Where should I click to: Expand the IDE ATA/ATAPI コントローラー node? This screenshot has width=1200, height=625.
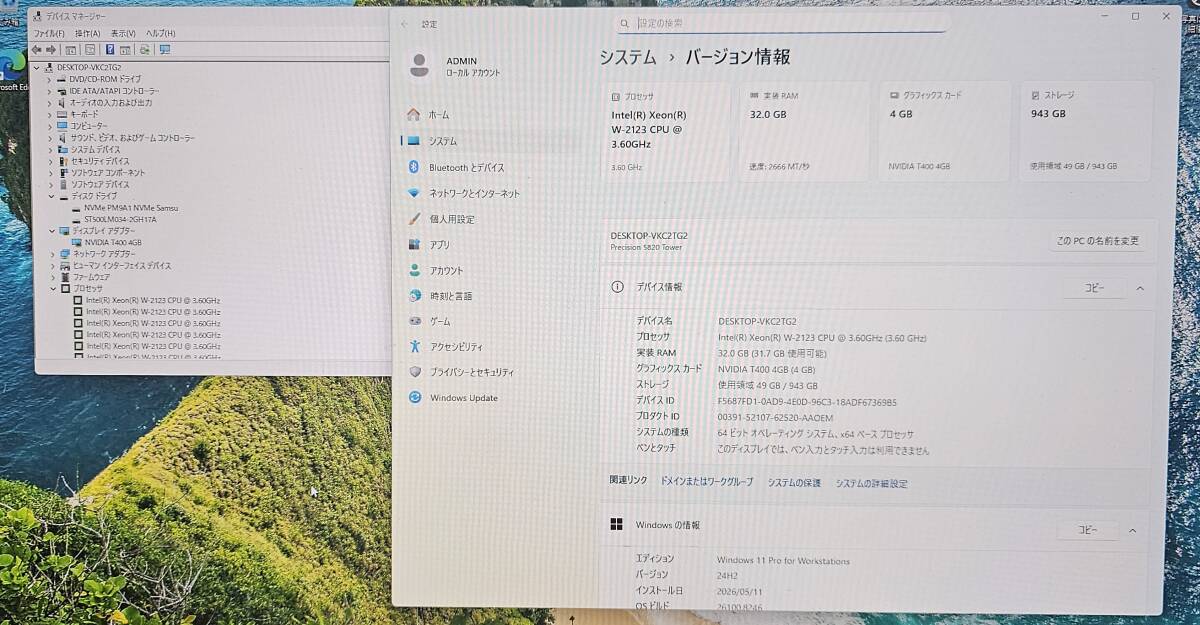pos(50,91)
